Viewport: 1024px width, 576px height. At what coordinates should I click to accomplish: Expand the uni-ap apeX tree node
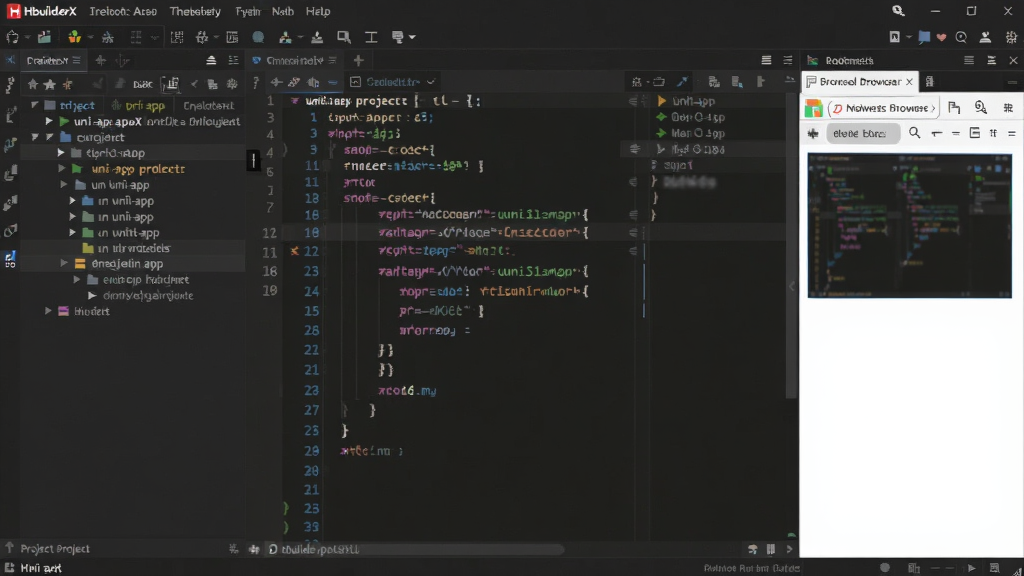(x=49, y=121)
